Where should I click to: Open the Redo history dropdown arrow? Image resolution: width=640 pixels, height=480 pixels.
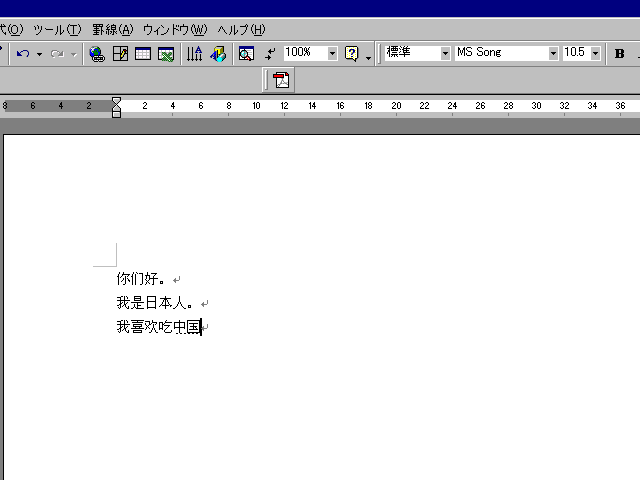74,54
